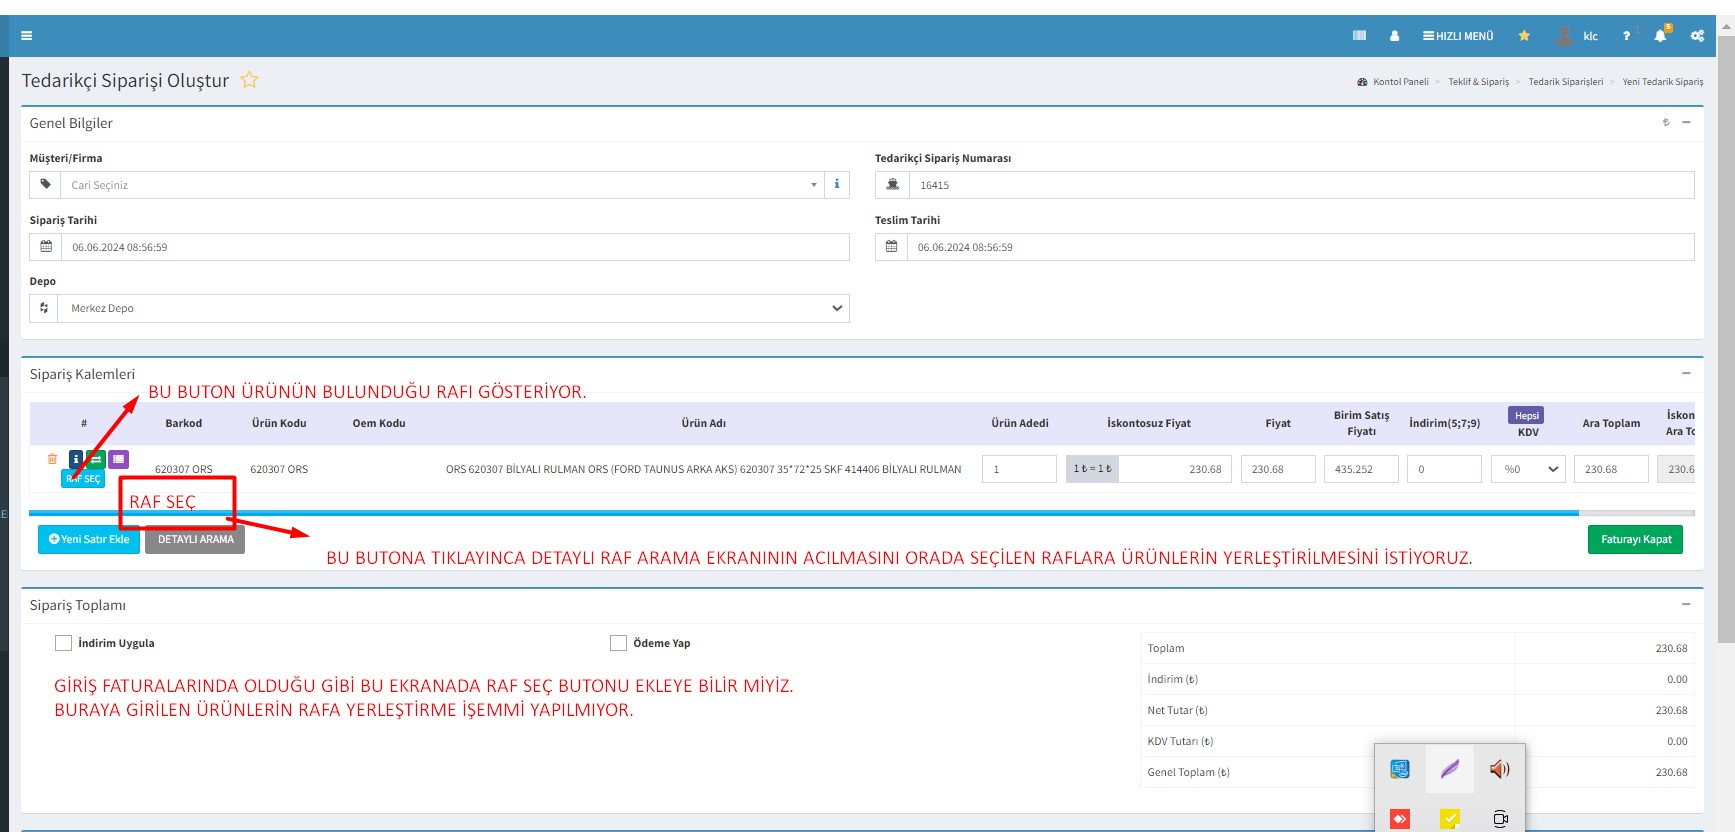Open the Depo dropdown showing Merkez Depo
This screenshot has width=1735, height=832.
coord(452,308)
